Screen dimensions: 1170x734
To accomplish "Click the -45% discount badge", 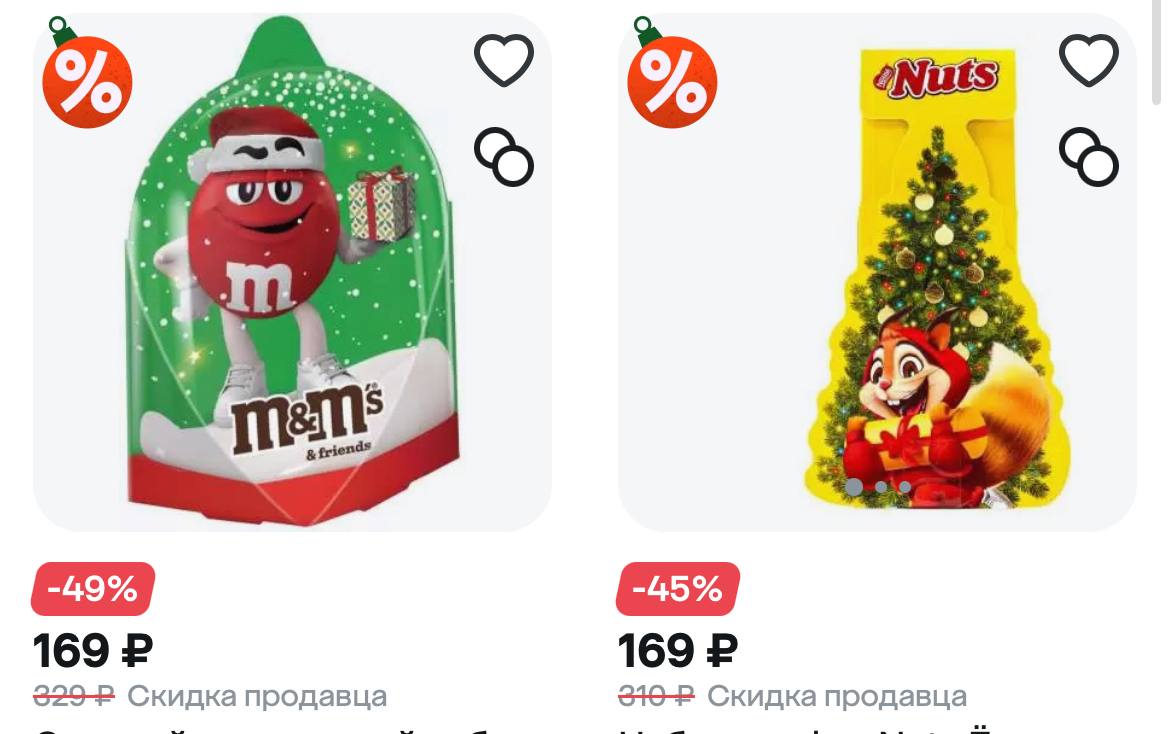I will click(x=678, y=589).
